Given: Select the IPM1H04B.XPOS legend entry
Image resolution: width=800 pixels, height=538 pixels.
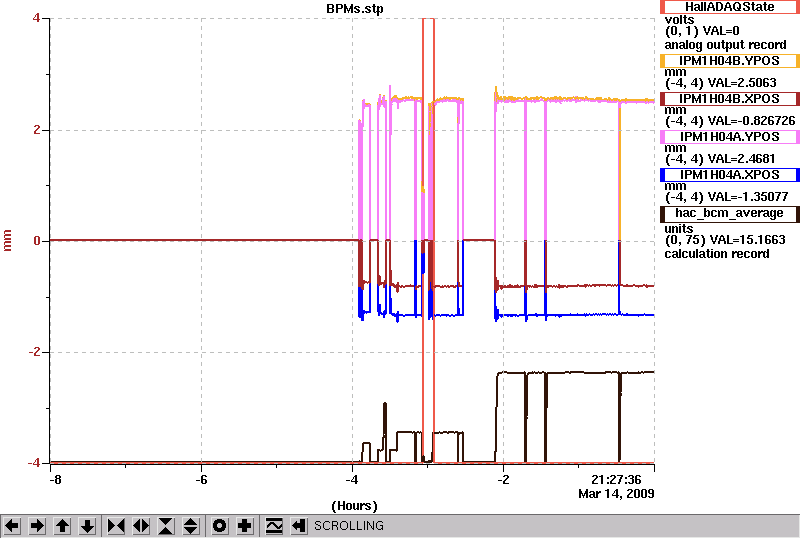Looking at the screenshot, I should [x=730, y=99].
